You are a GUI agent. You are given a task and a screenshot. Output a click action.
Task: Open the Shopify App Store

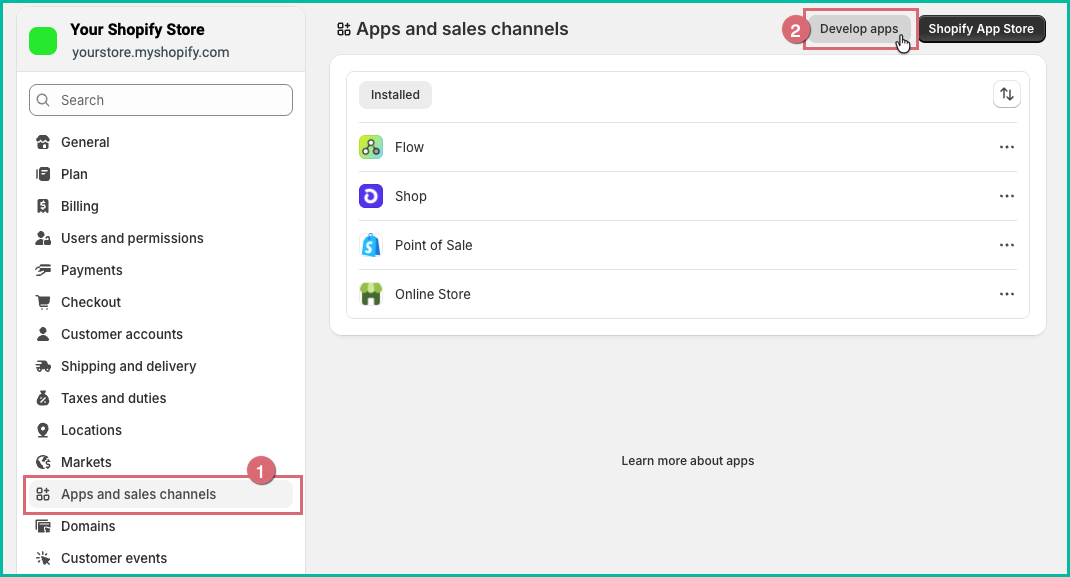(x=981, y=29)
